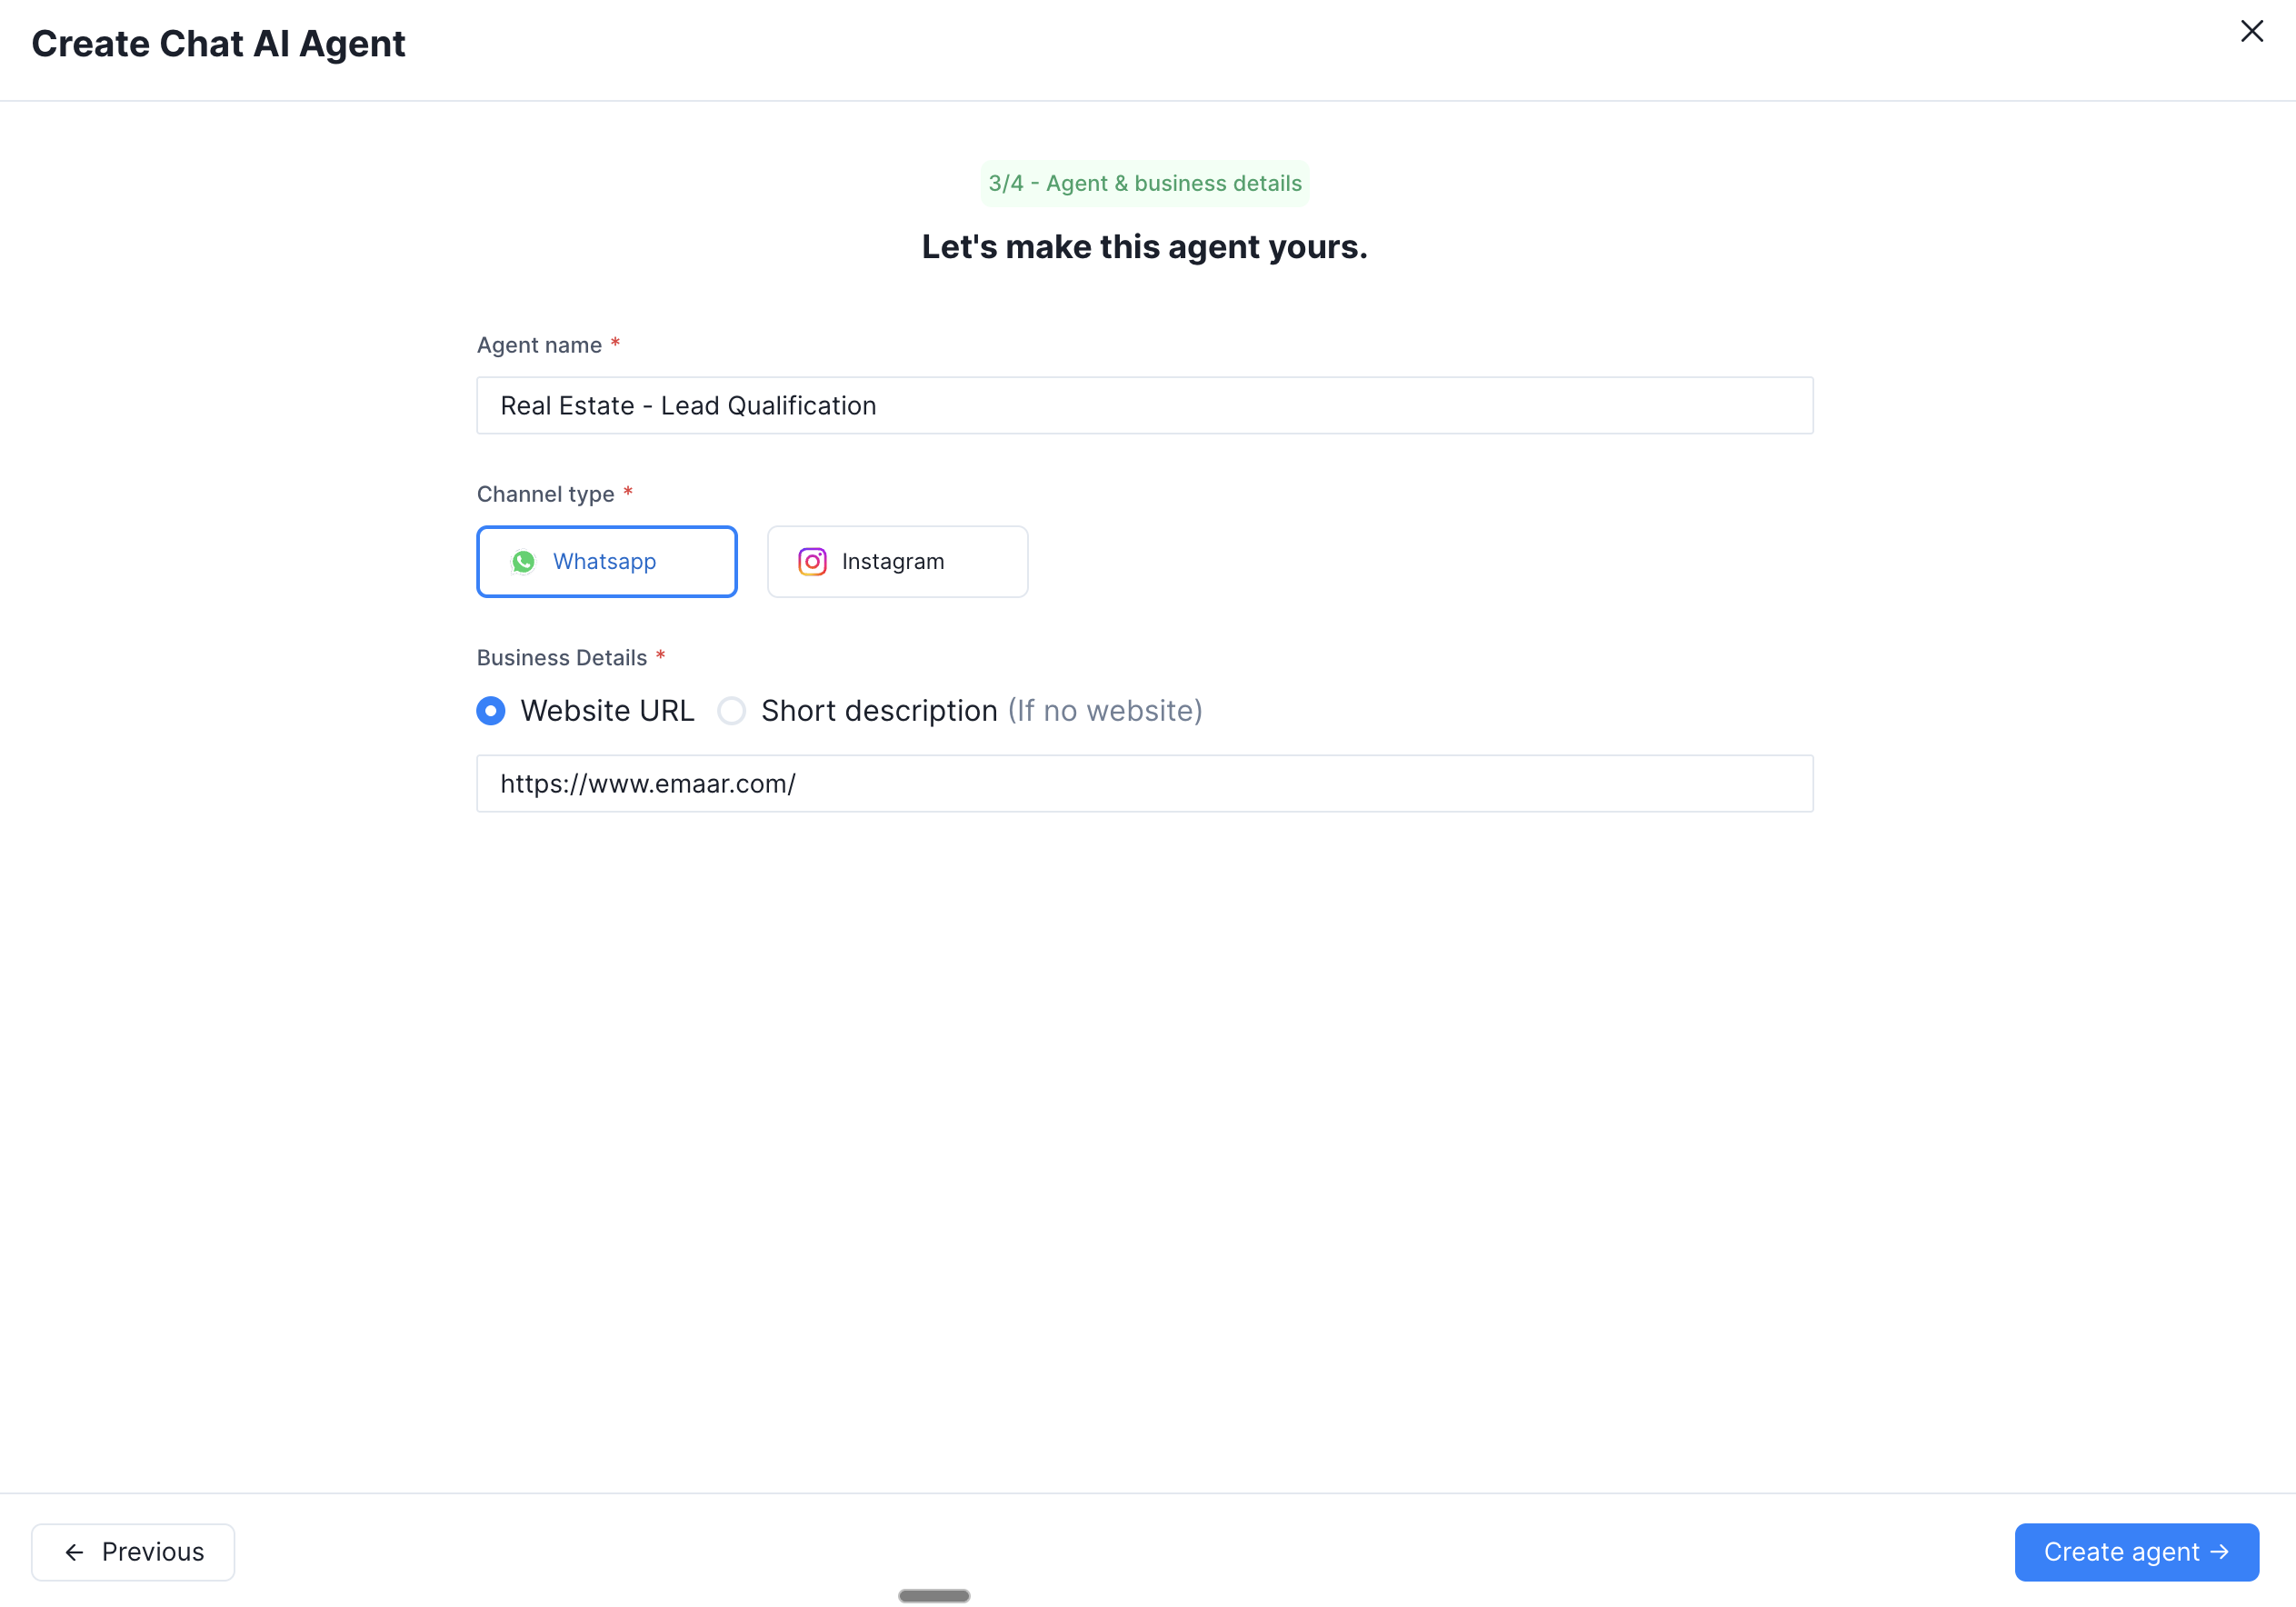Close the Create Chat AI Agent dialog

(x=2251, y=32)
